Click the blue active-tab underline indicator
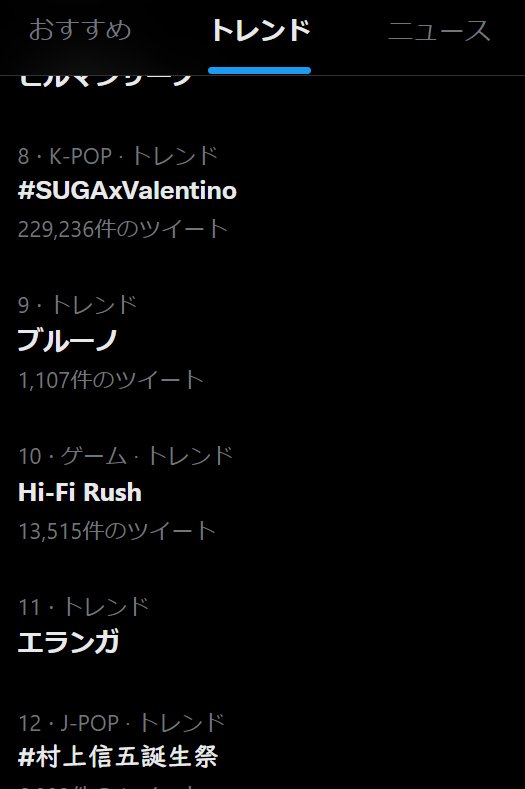The width and height of the screenshot is (525, 789). pyautogui.click(x=259, y=70)
